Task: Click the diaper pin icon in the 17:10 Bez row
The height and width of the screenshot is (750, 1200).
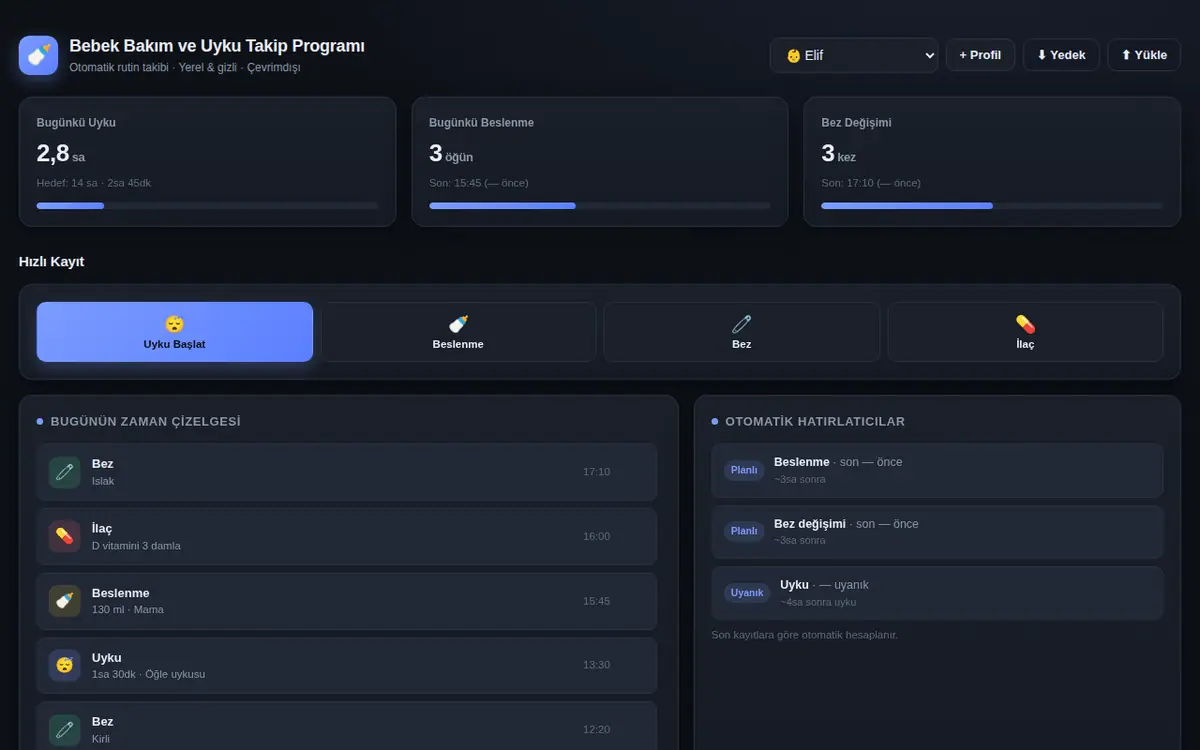Action: pos(65,472)
